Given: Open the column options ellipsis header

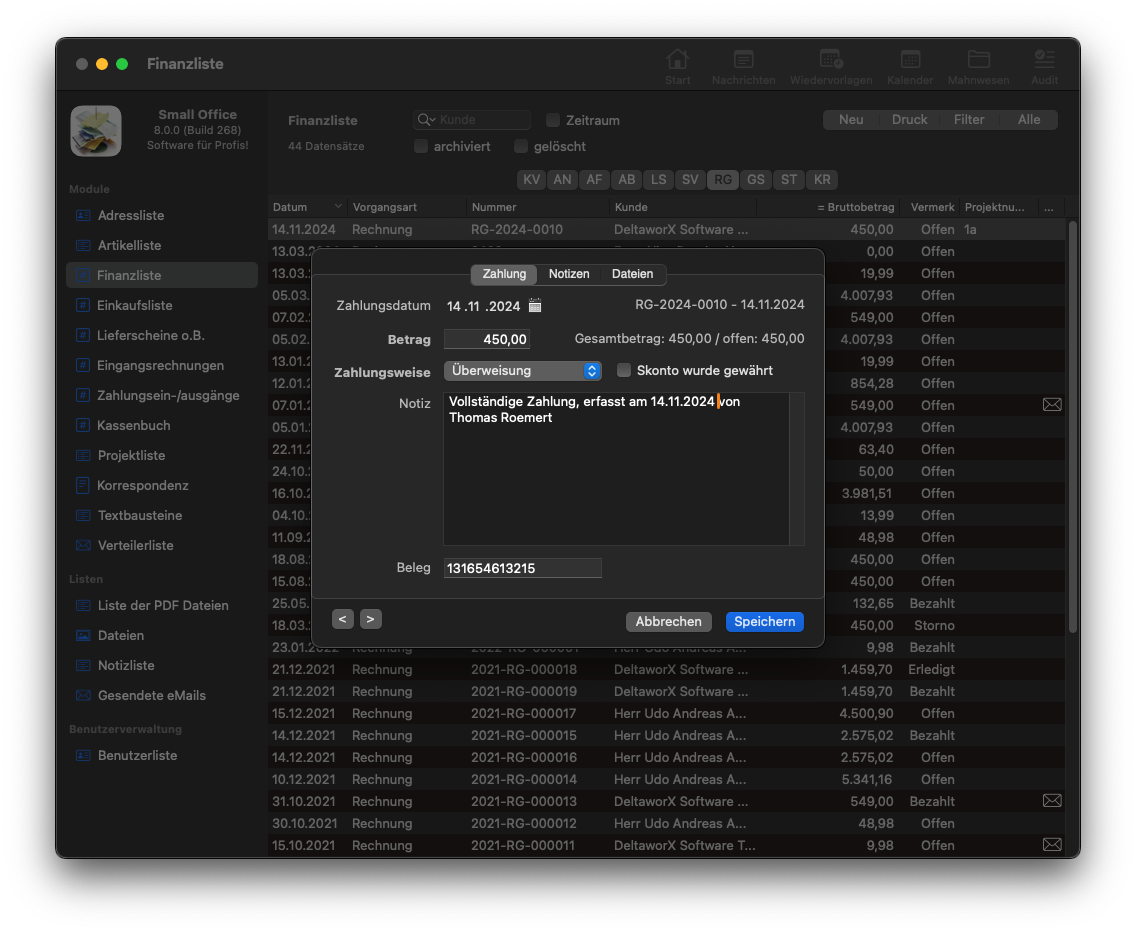Looking at the screenshot, I should pos(1049,207).
